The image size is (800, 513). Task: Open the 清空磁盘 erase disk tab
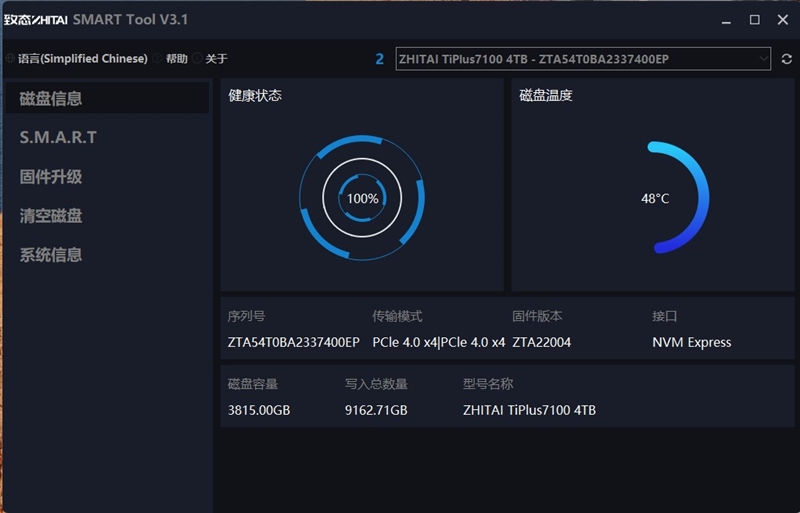[x=51, y=216]
